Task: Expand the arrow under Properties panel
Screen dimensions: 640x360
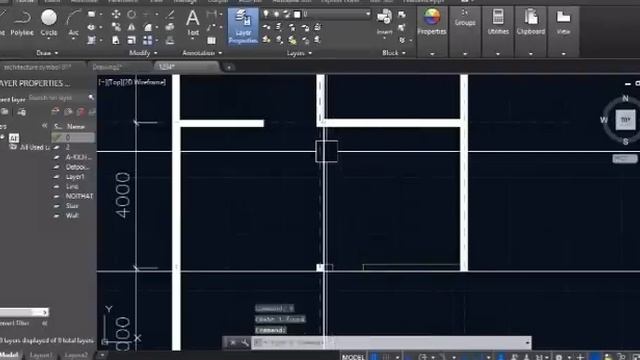Action: coord(432,53)
